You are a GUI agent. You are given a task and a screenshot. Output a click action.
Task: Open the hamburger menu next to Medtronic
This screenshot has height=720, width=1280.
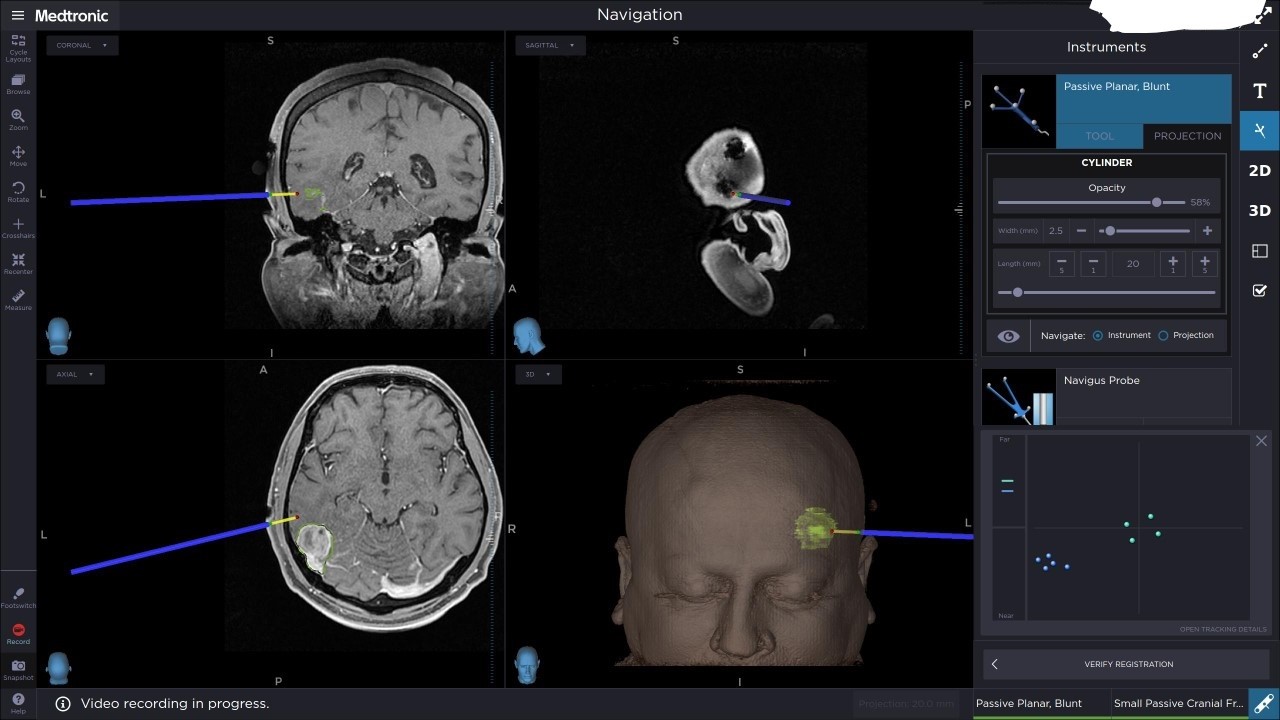point(17,15)
